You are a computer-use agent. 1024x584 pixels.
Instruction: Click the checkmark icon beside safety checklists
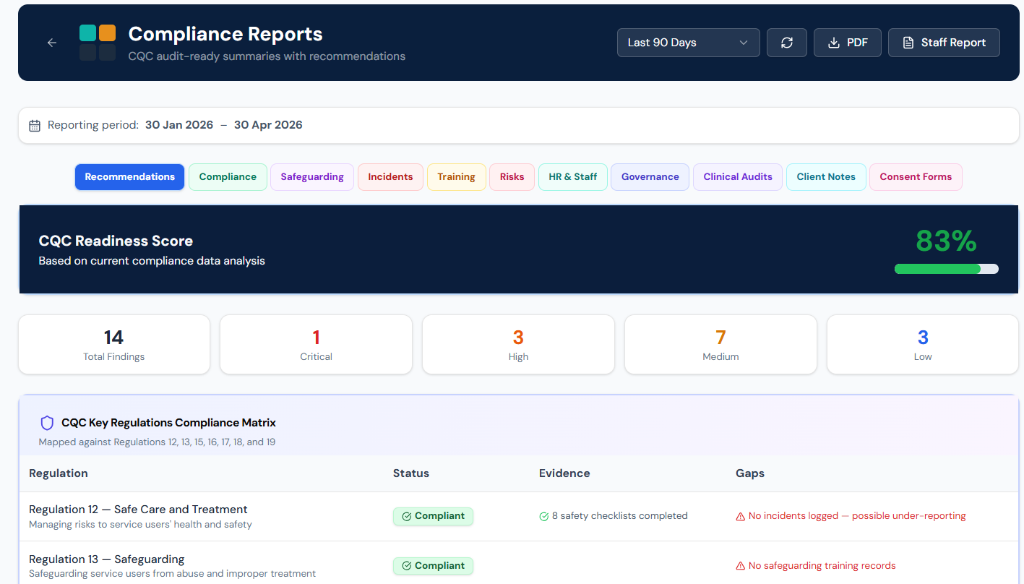click(x=544, y=517)
